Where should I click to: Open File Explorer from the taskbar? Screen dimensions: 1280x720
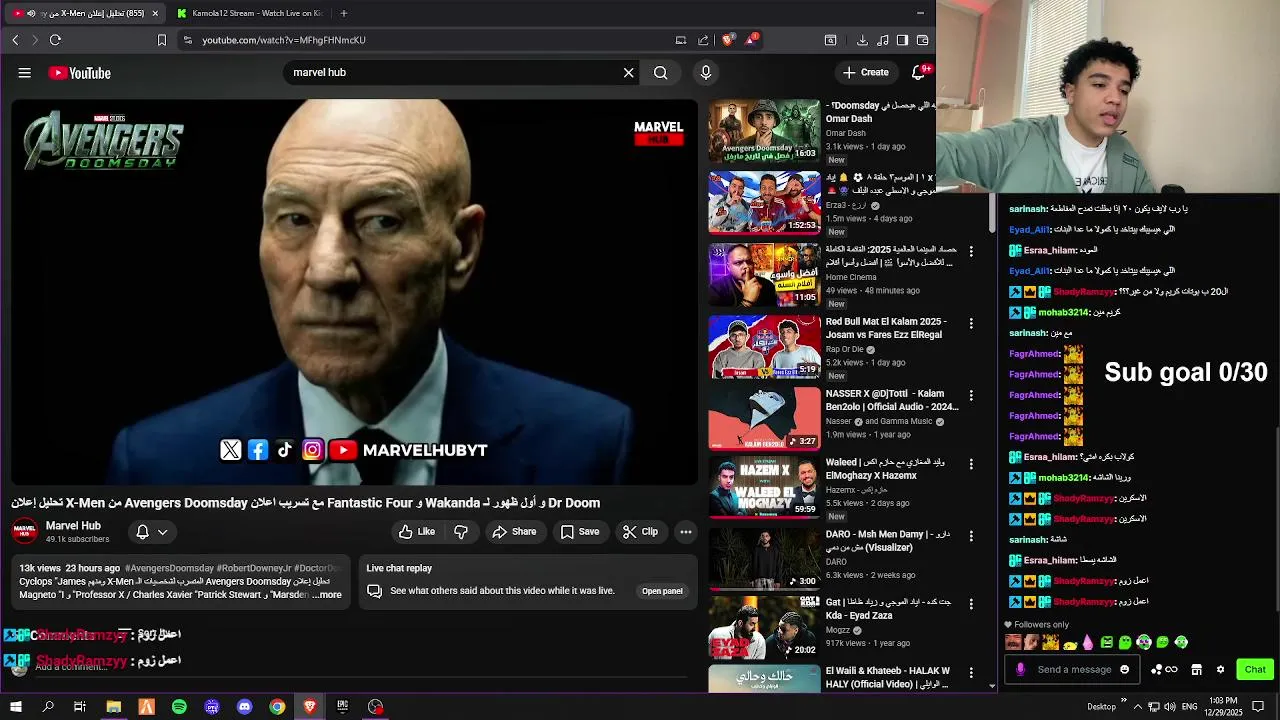coord(114,707)
